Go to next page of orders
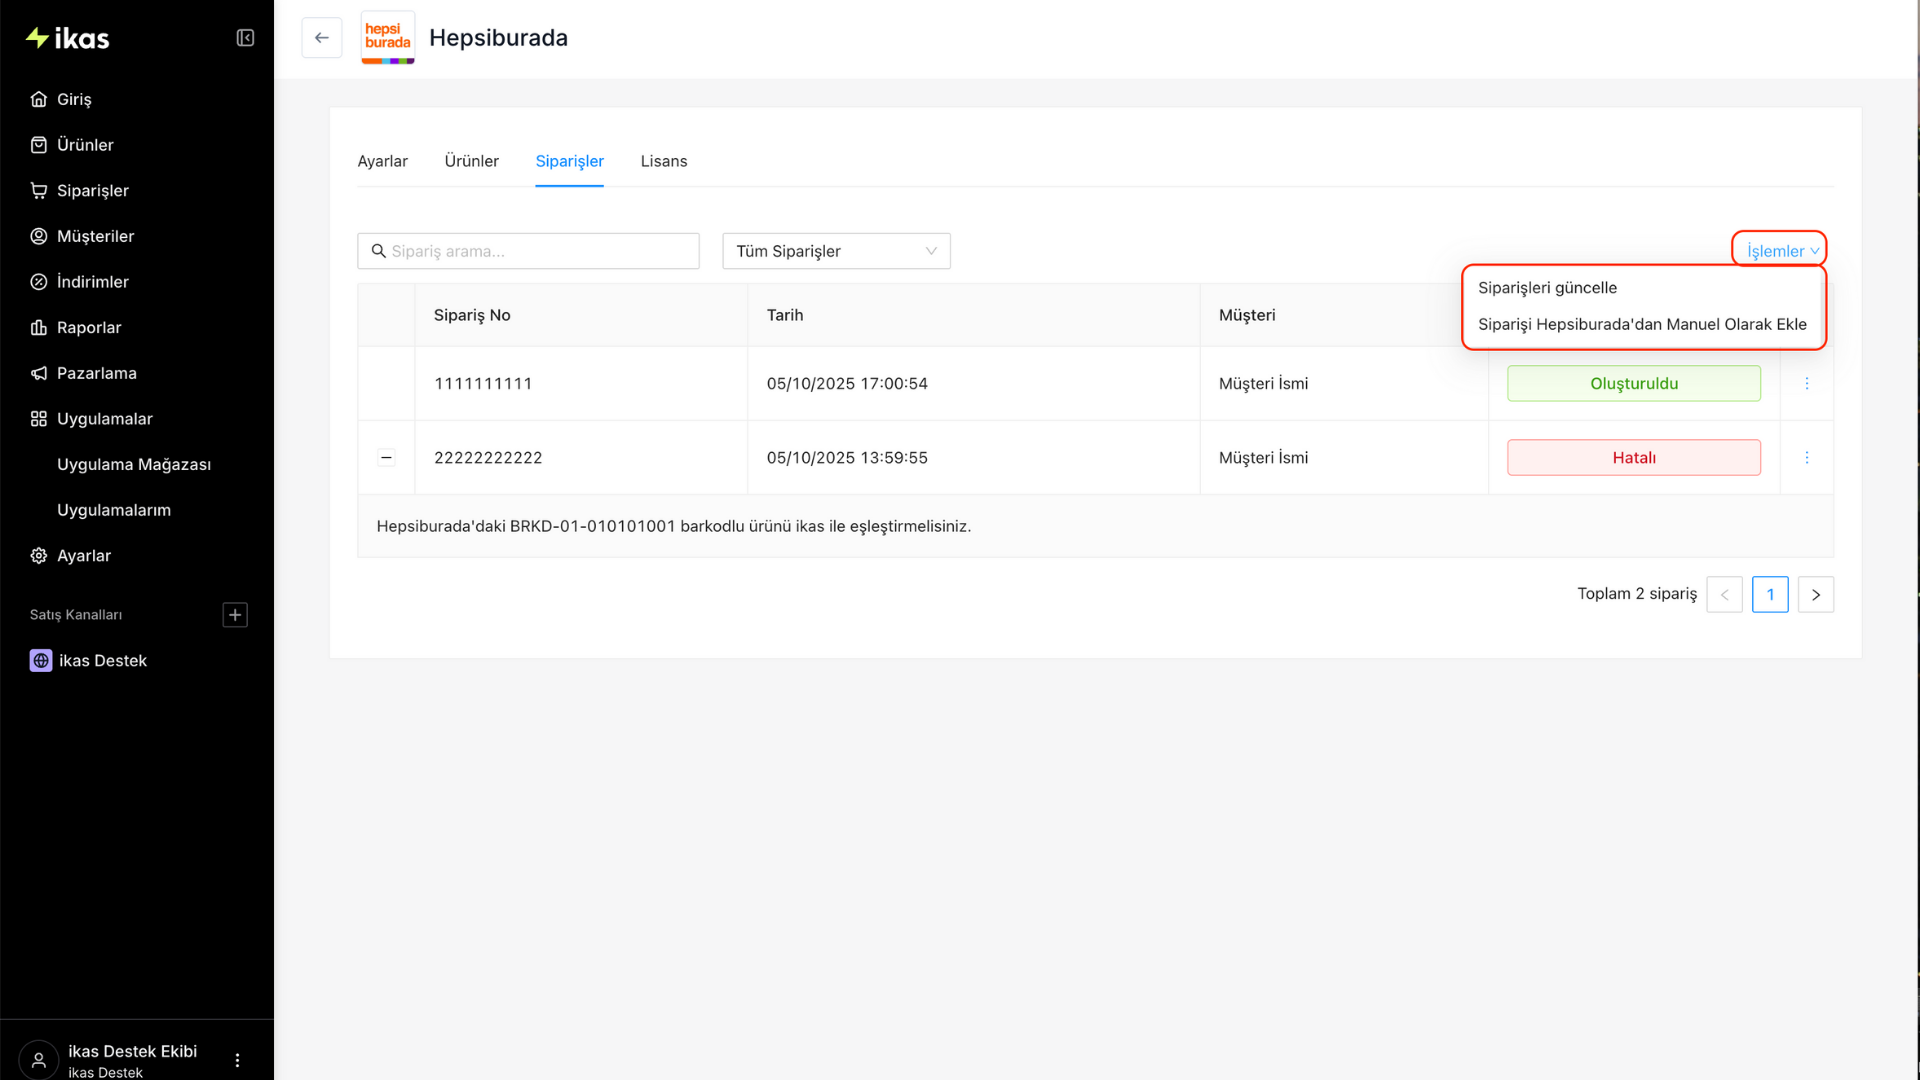 (x=1816, y=595)
